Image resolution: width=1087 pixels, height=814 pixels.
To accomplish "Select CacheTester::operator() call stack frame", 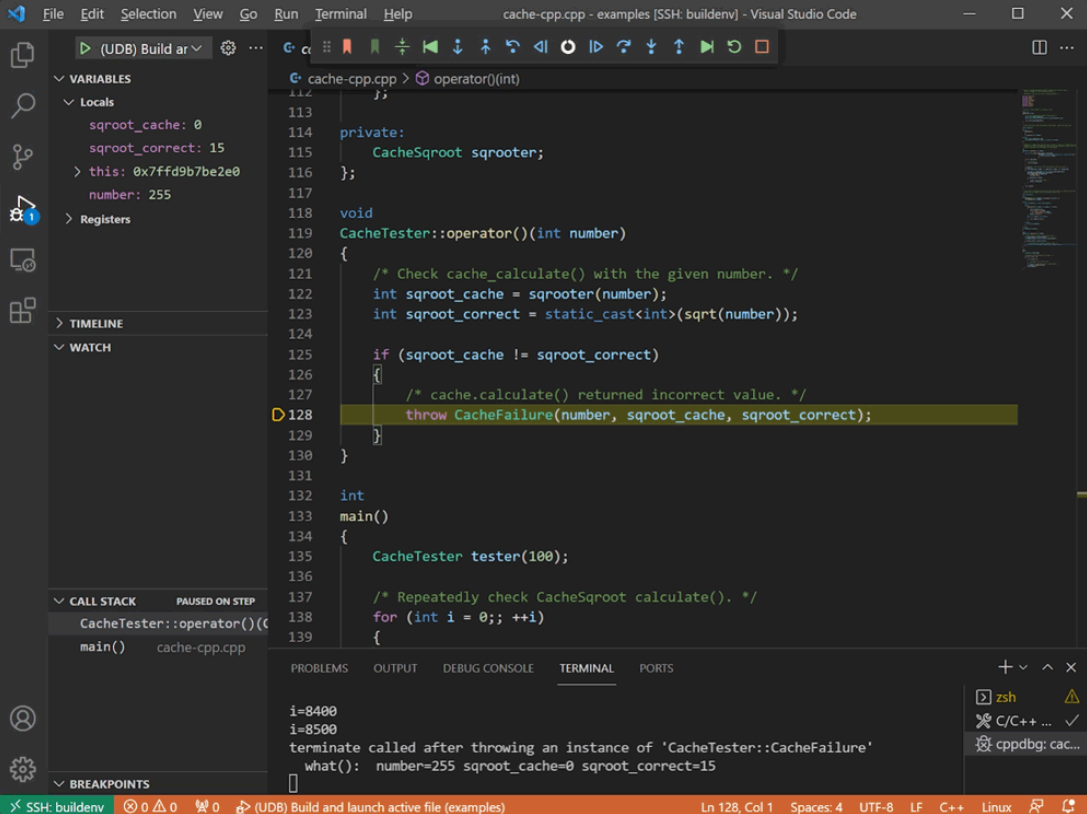I will pyautogui.click(x=158, y=623).
